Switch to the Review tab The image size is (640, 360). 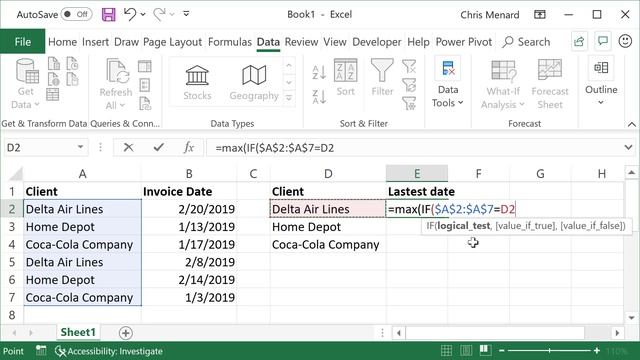[x=301, y=42]
